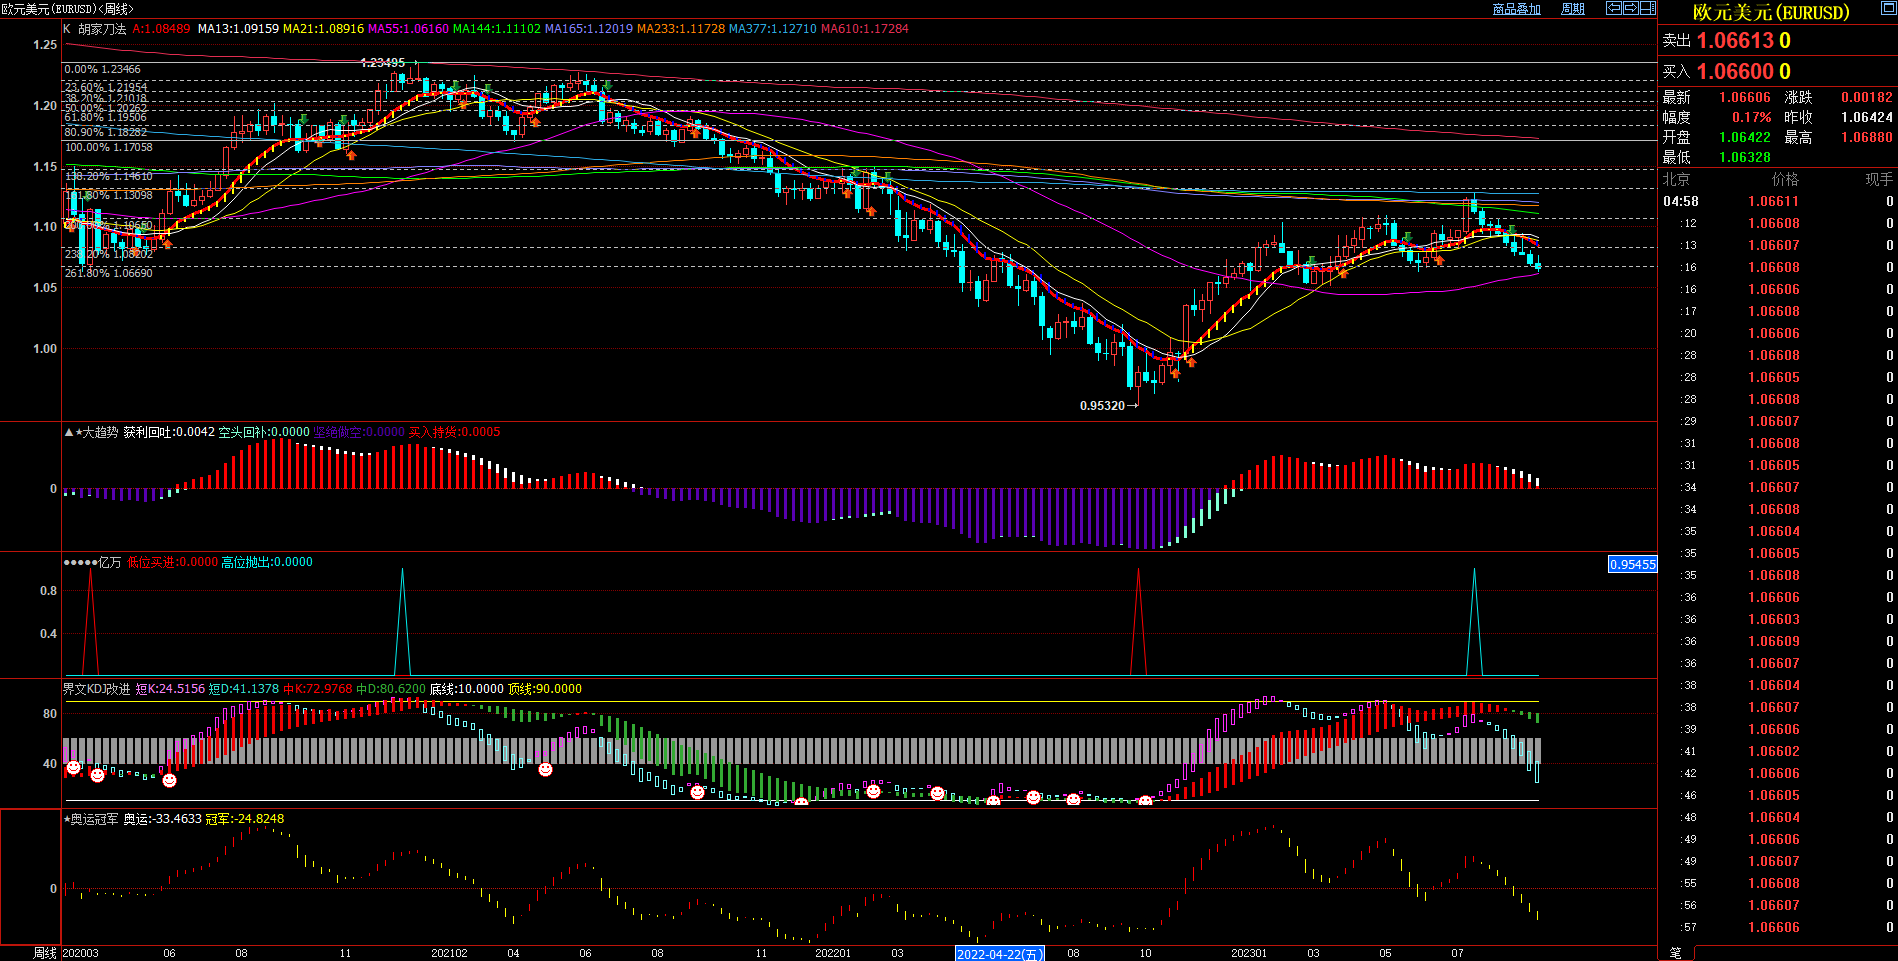Image resolution: width=1898 pixels, height=961 pixels.
Task: Click the 界文KD改进 indicator label
Action: tap(96, 689)
